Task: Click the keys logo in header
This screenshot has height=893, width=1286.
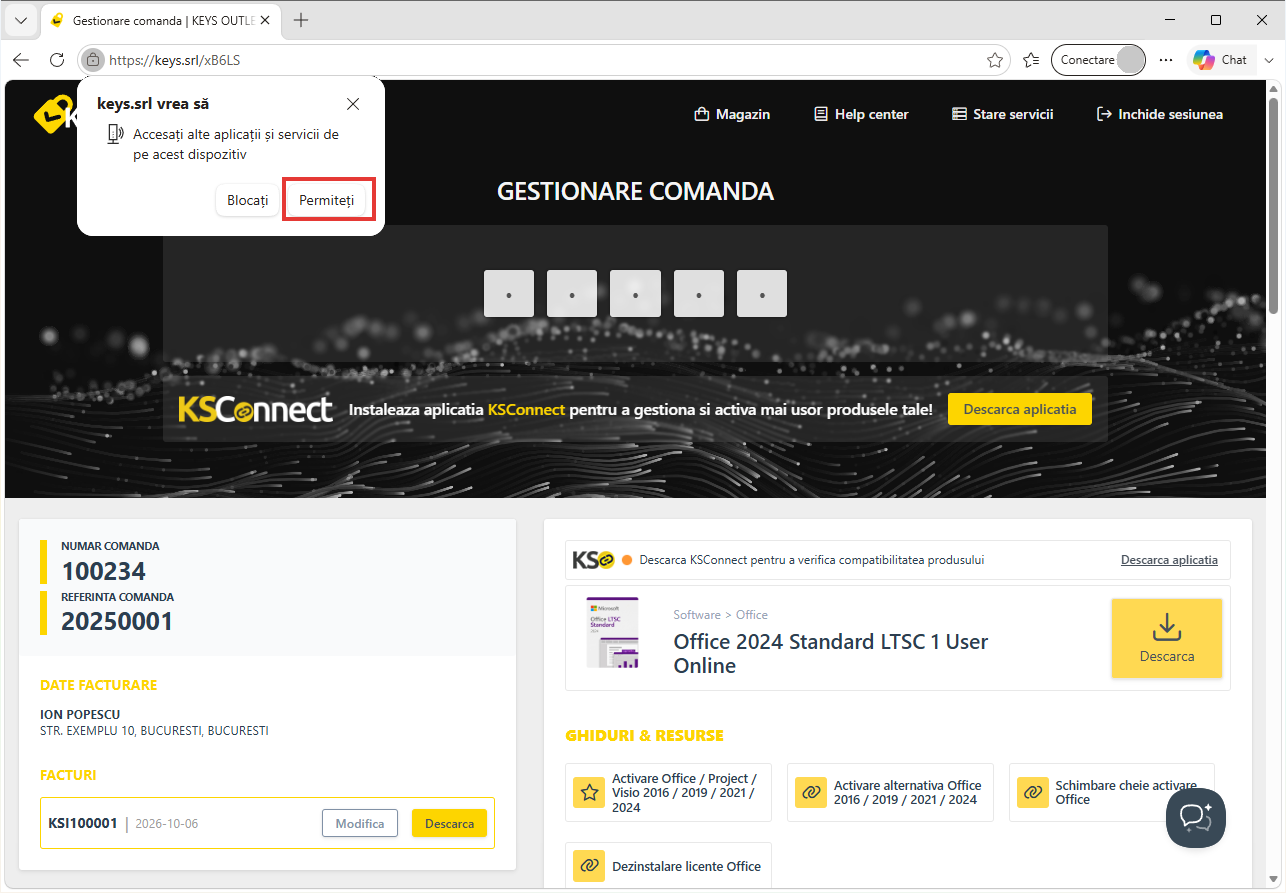Action: (x=56, y=114)
